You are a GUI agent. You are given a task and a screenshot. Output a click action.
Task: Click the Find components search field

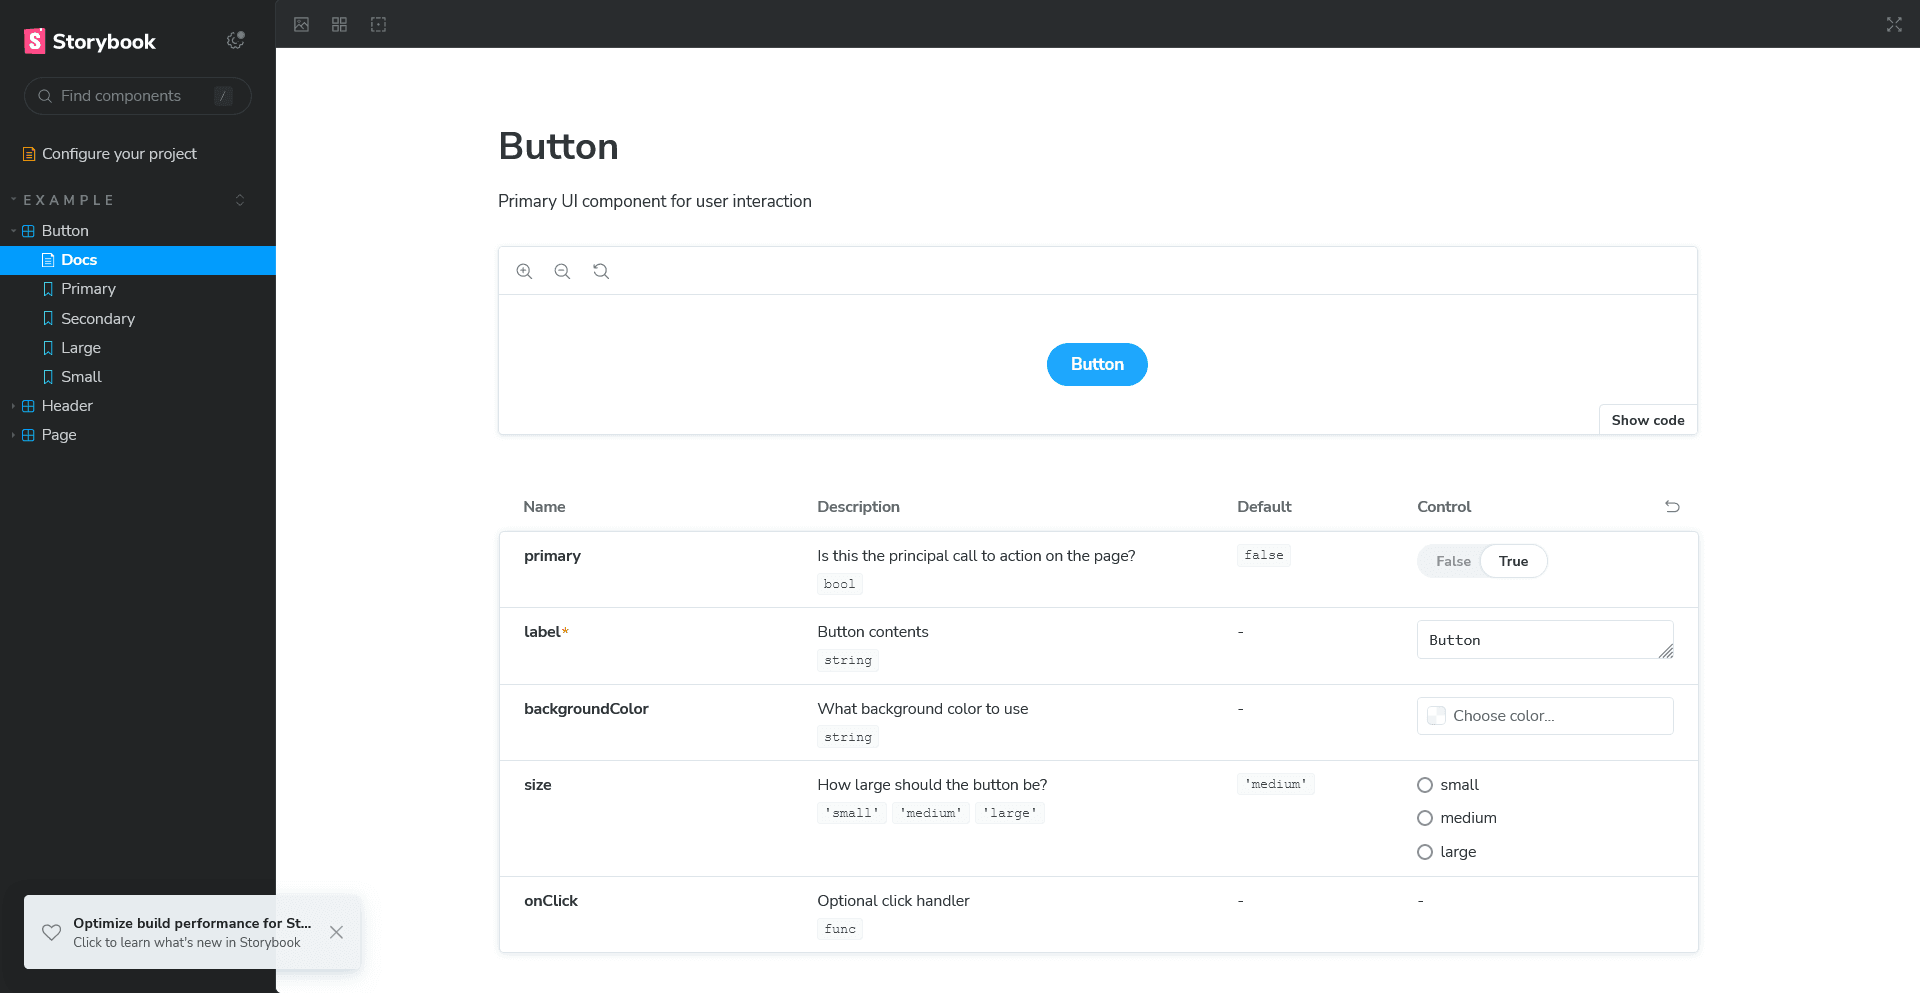(138, 96)
